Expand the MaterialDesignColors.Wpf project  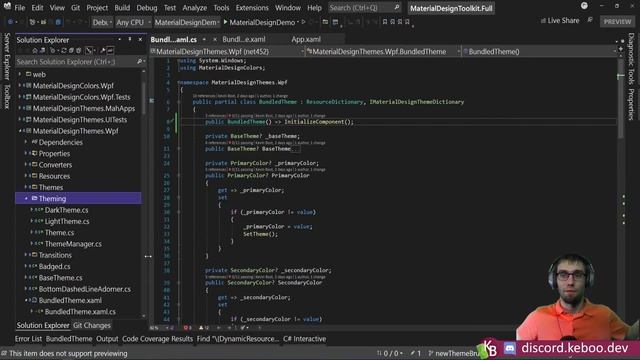(x=20, y=86)
